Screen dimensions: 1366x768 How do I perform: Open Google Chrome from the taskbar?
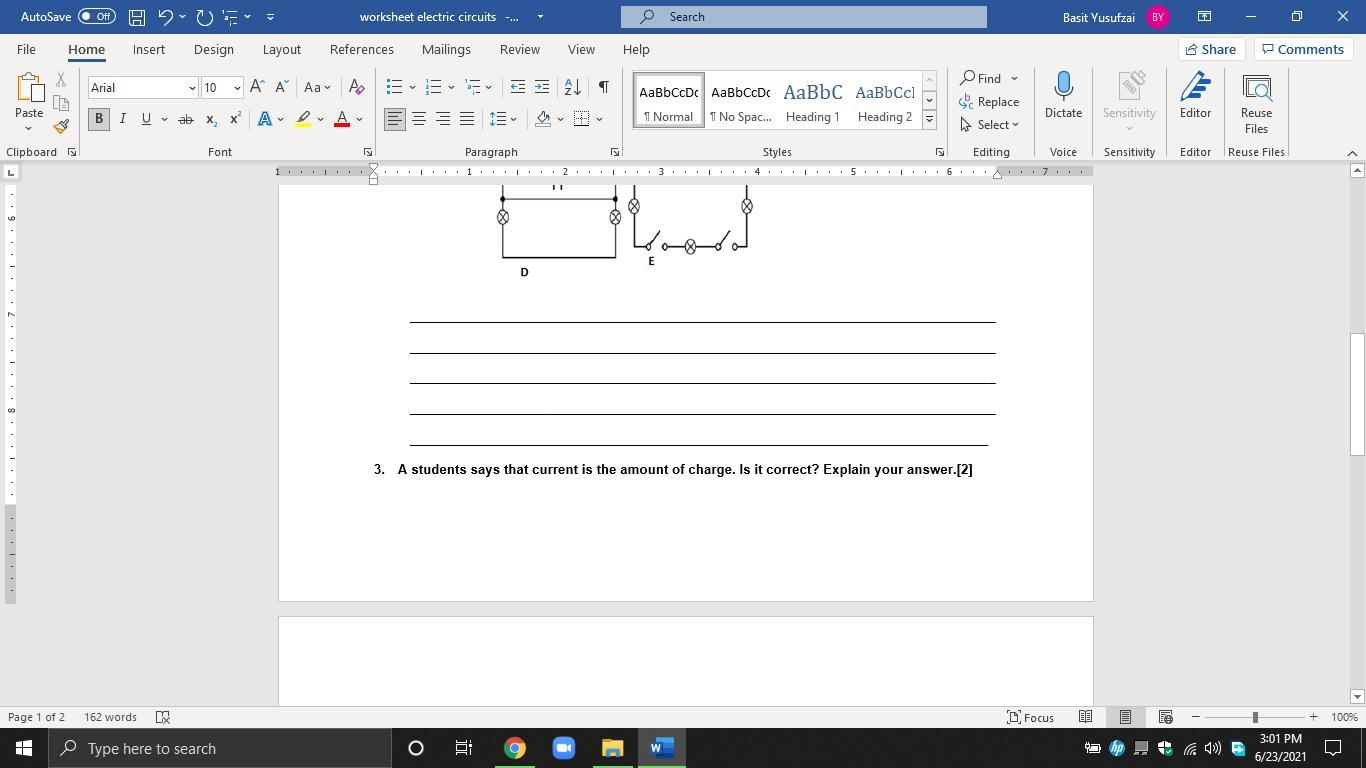coord(514,748)
